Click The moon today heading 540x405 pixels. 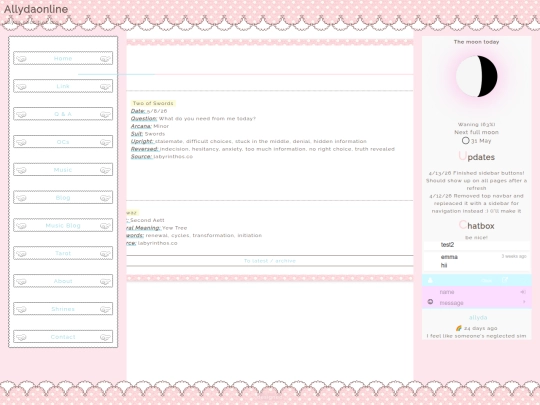[x=476, y=42]
